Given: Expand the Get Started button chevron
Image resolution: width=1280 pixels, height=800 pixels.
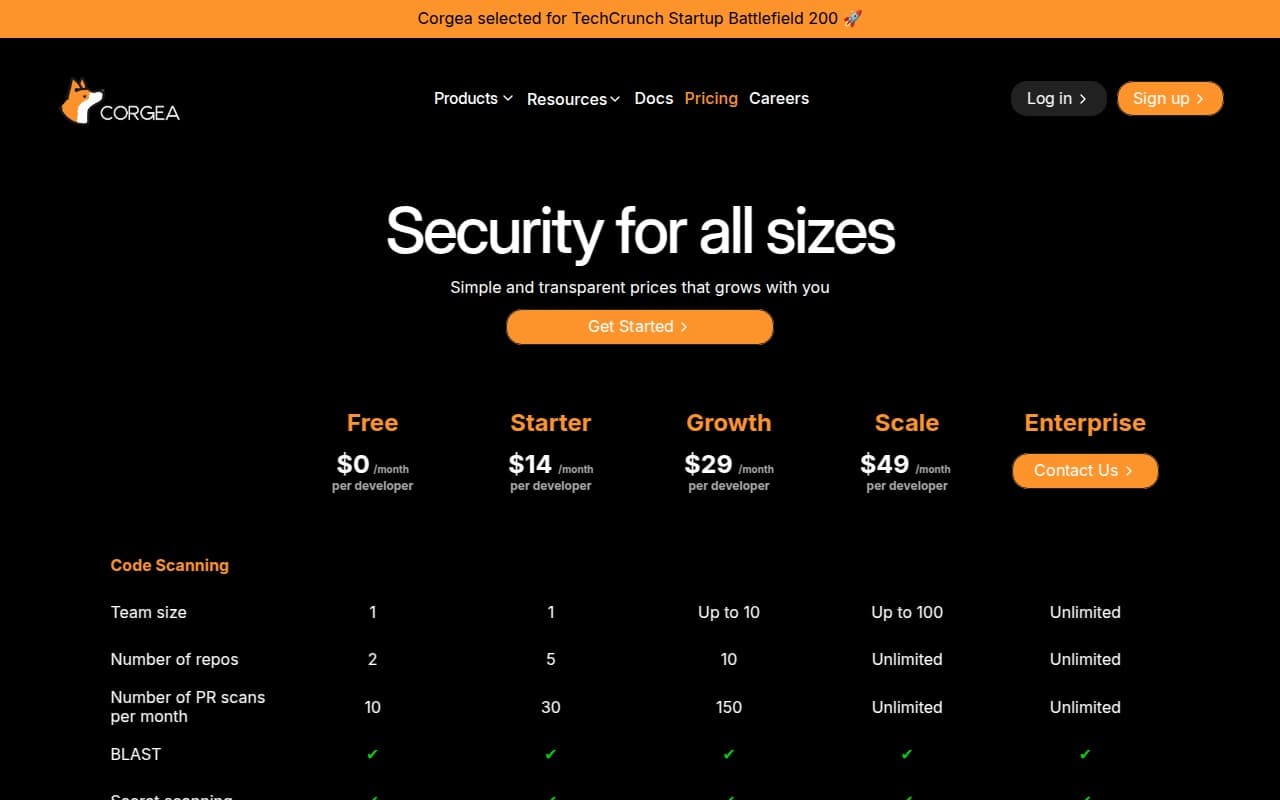Looking at the screenshot, I should coord(683,326).
